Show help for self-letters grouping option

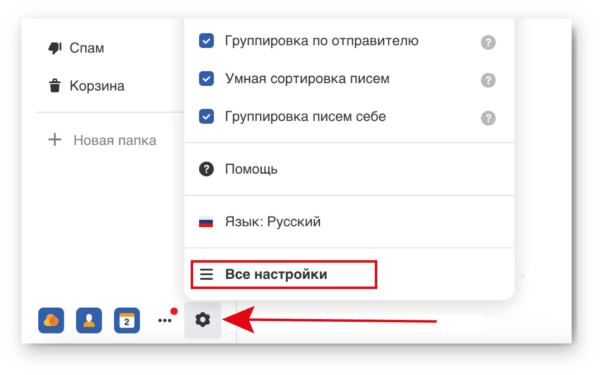click(x=488, y=118)
